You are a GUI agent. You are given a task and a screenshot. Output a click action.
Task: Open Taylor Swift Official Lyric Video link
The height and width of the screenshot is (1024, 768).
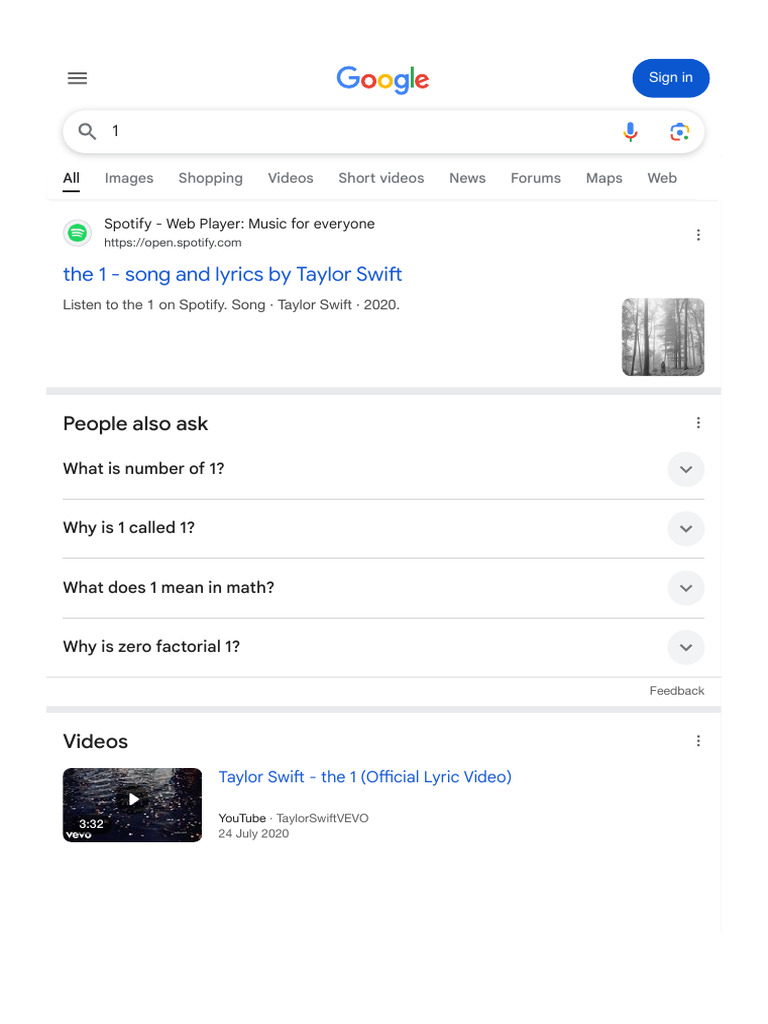pos(365,777)
